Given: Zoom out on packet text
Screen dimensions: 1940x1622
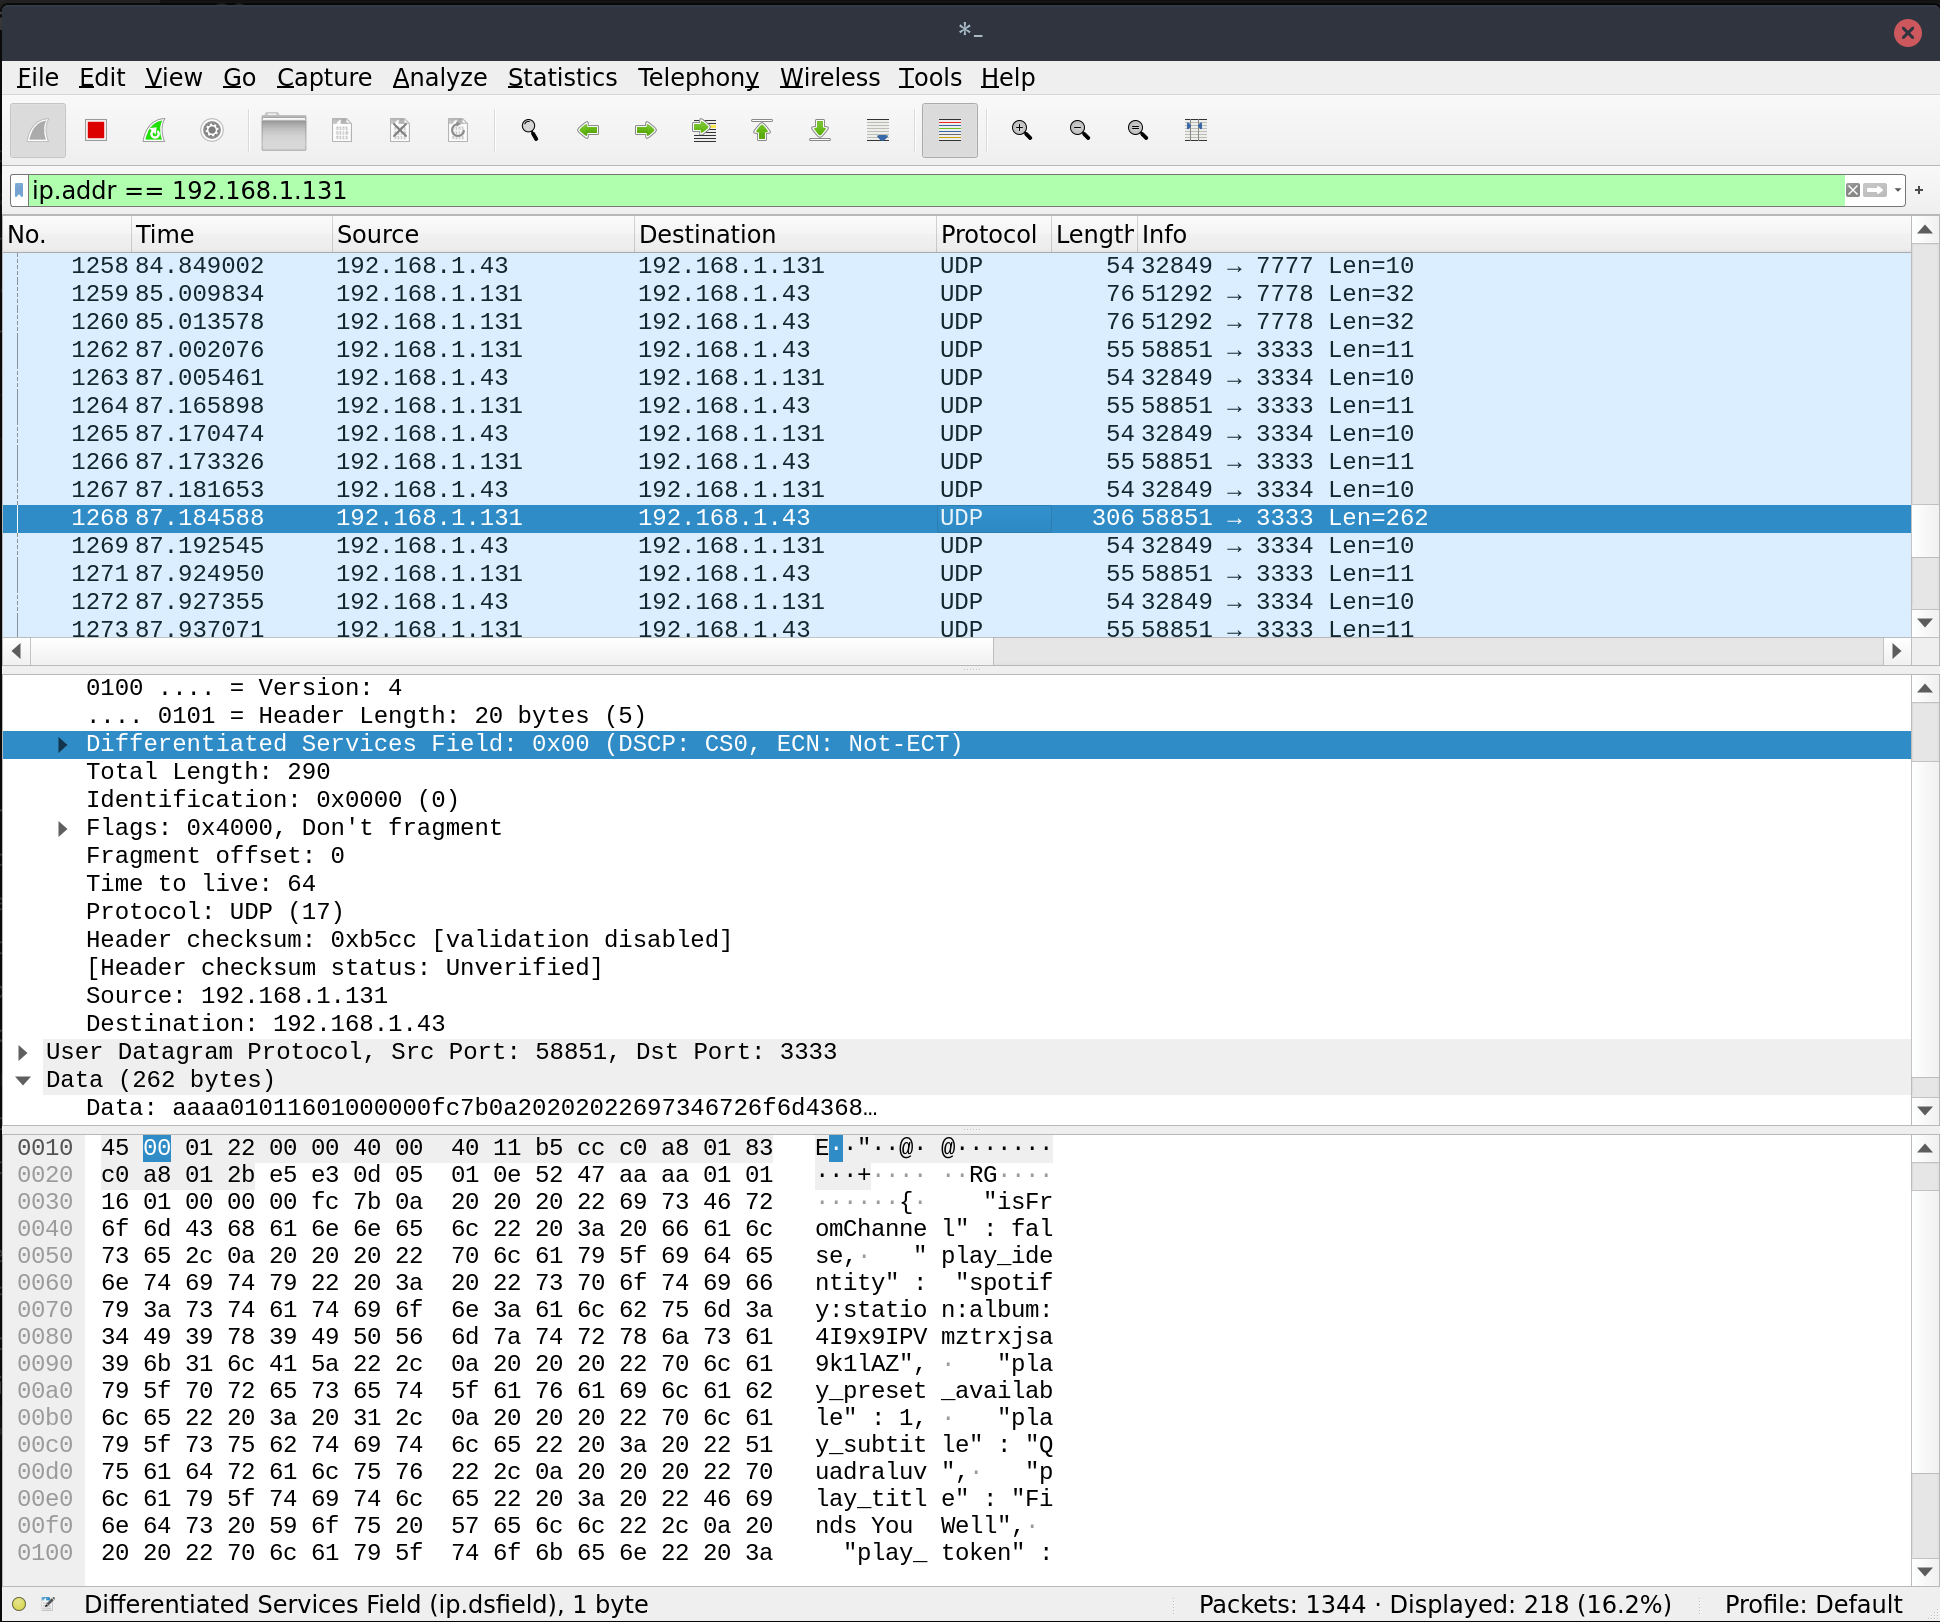Looking at the screenshot, I should (1080, 130).
